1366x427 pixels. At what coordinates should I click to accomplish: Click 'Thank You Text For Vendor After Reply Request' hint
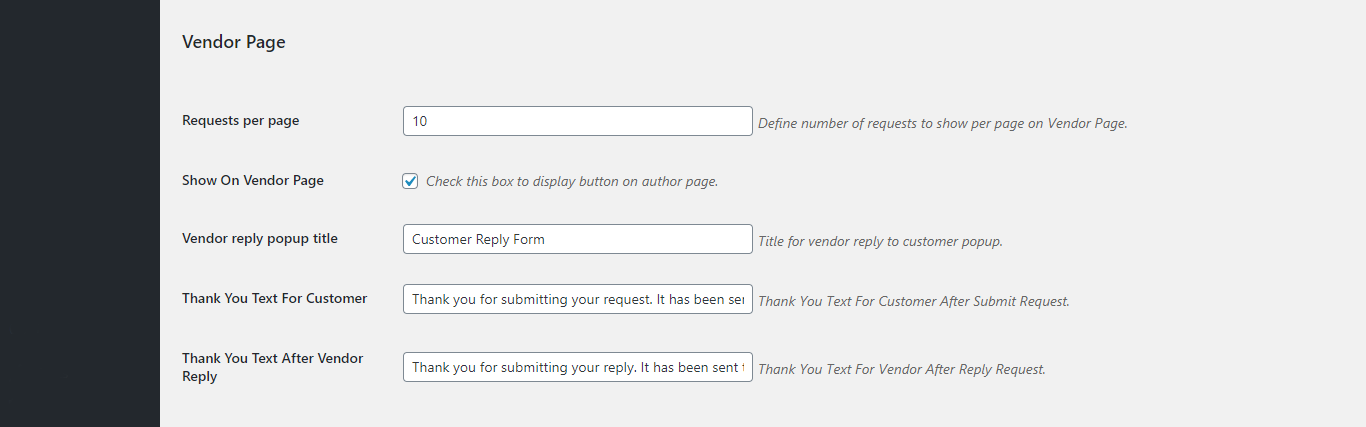tap(902, 369)
